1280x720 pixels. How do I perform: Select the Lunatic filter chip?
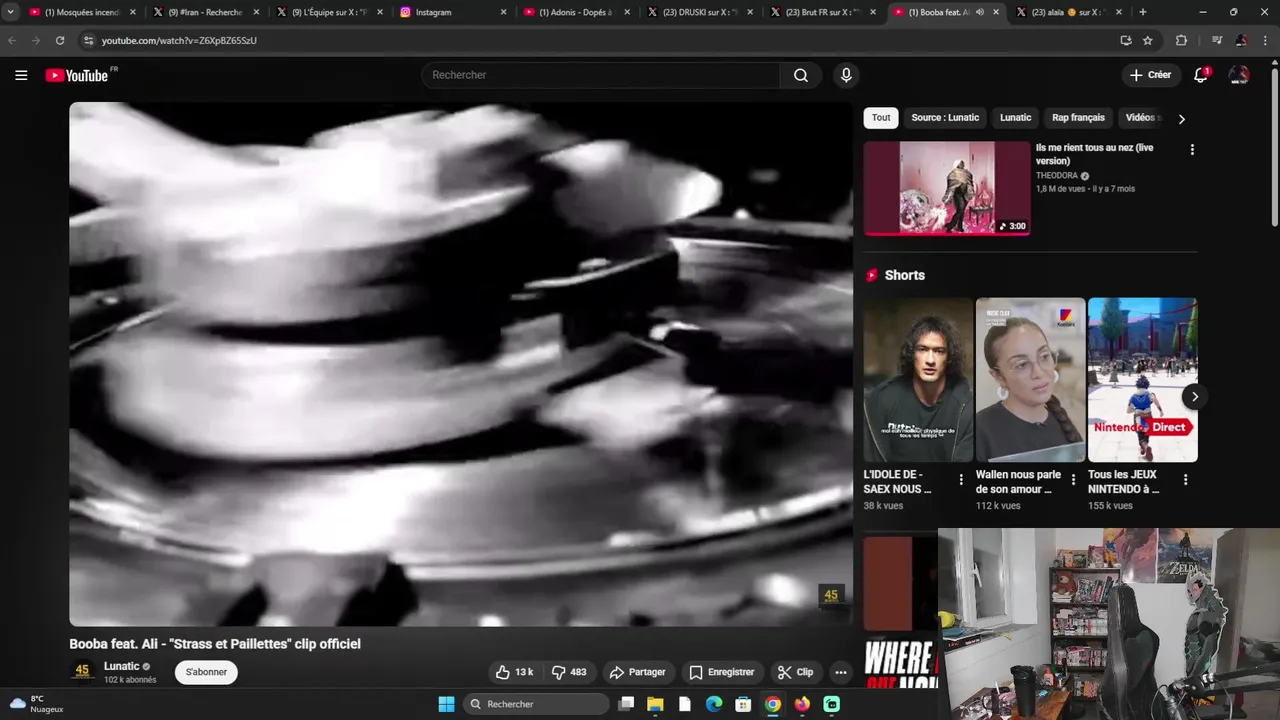(1015, 118)
